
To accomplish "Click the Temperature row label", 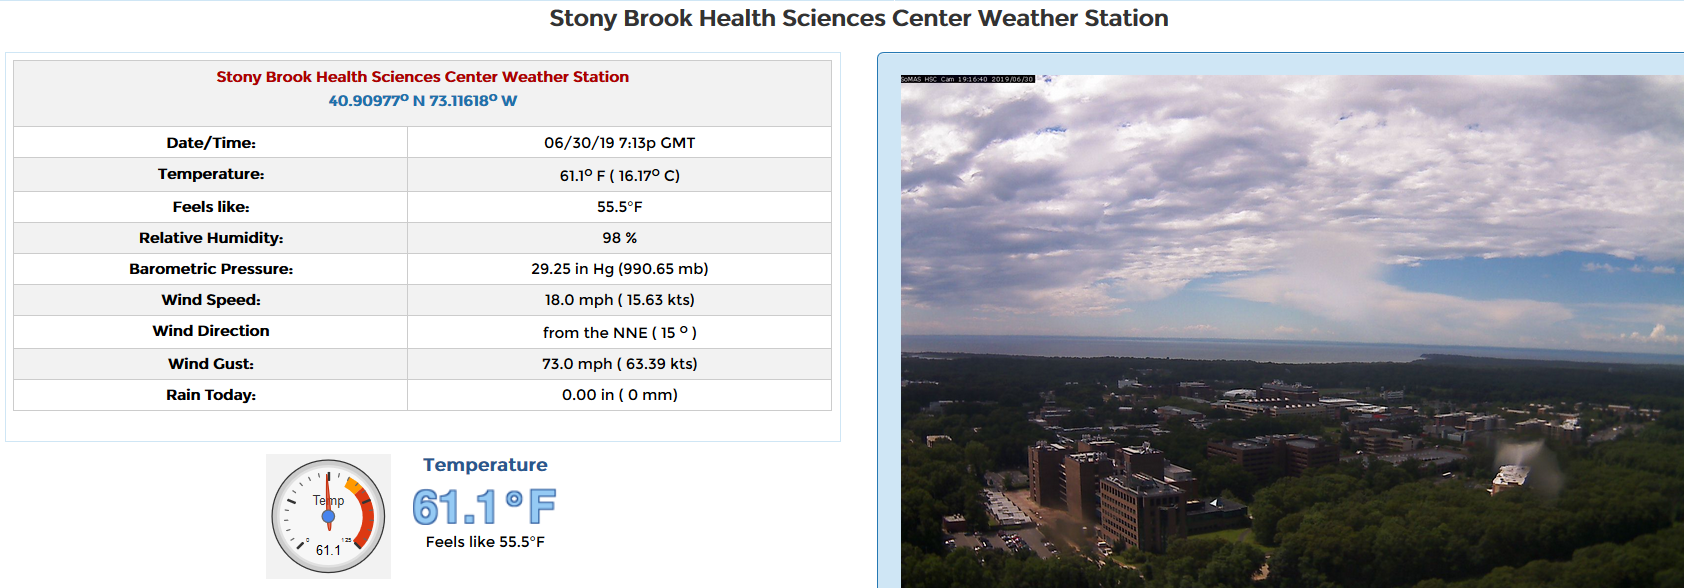I will coord(211,174).
